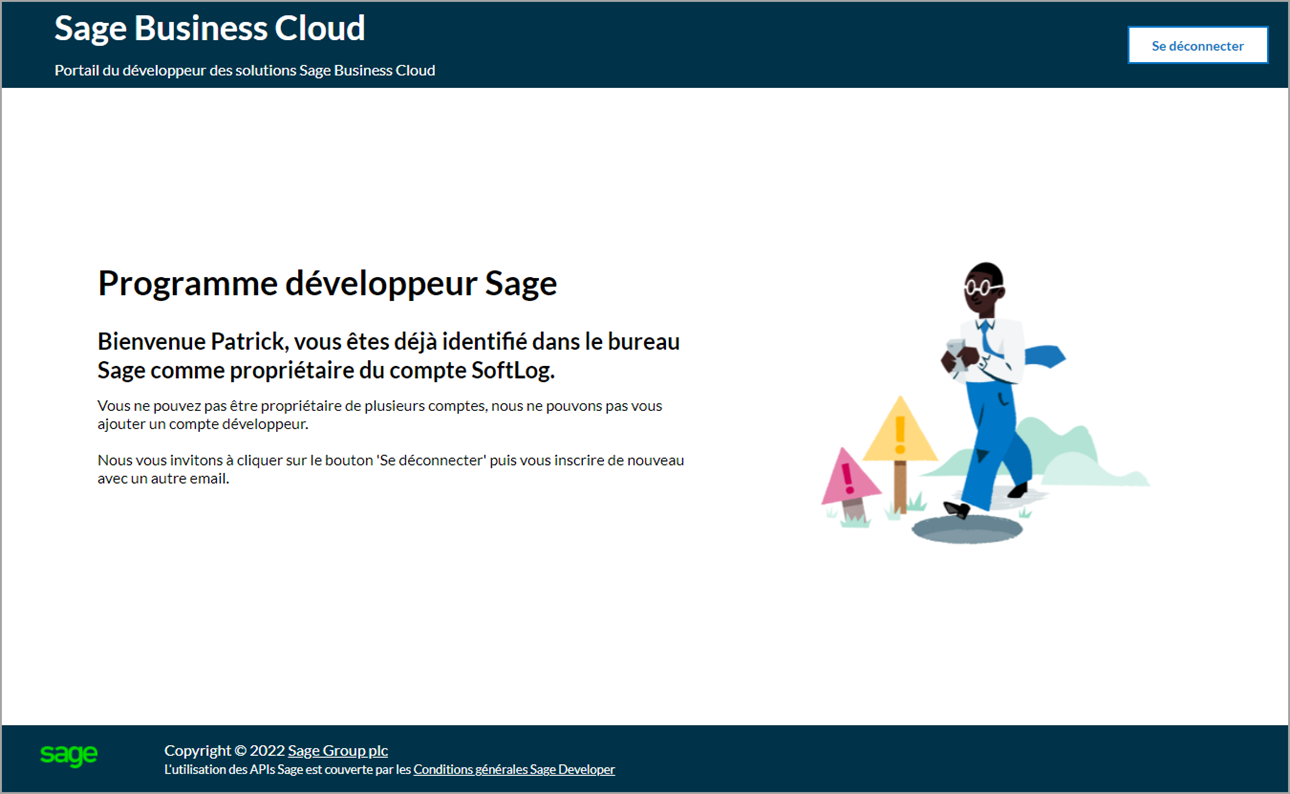
Task: Click the Sage Business Cloud header title
Action: [x=210, y=28]
